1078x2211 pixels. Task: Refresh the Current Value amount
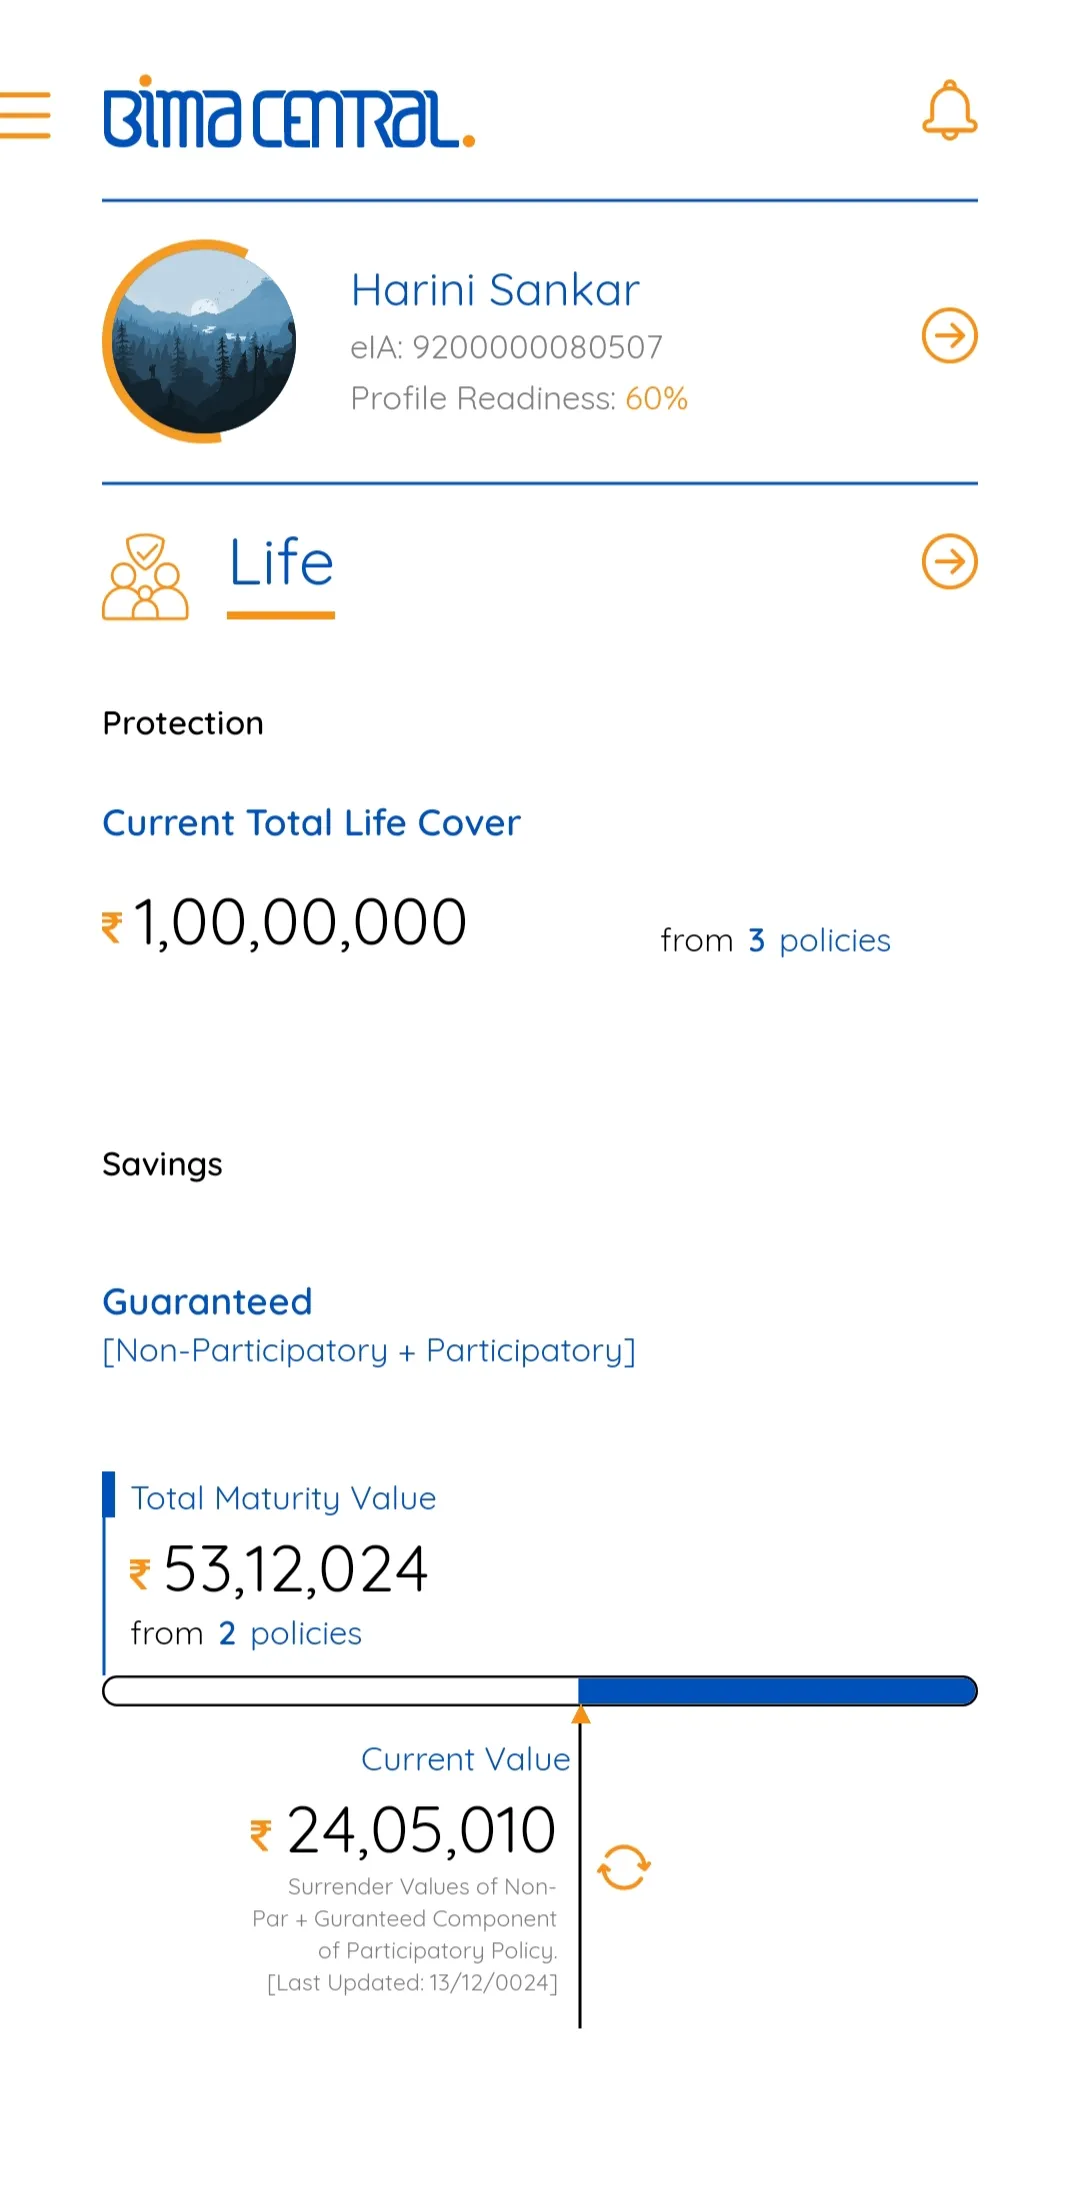pos(624,1867)
